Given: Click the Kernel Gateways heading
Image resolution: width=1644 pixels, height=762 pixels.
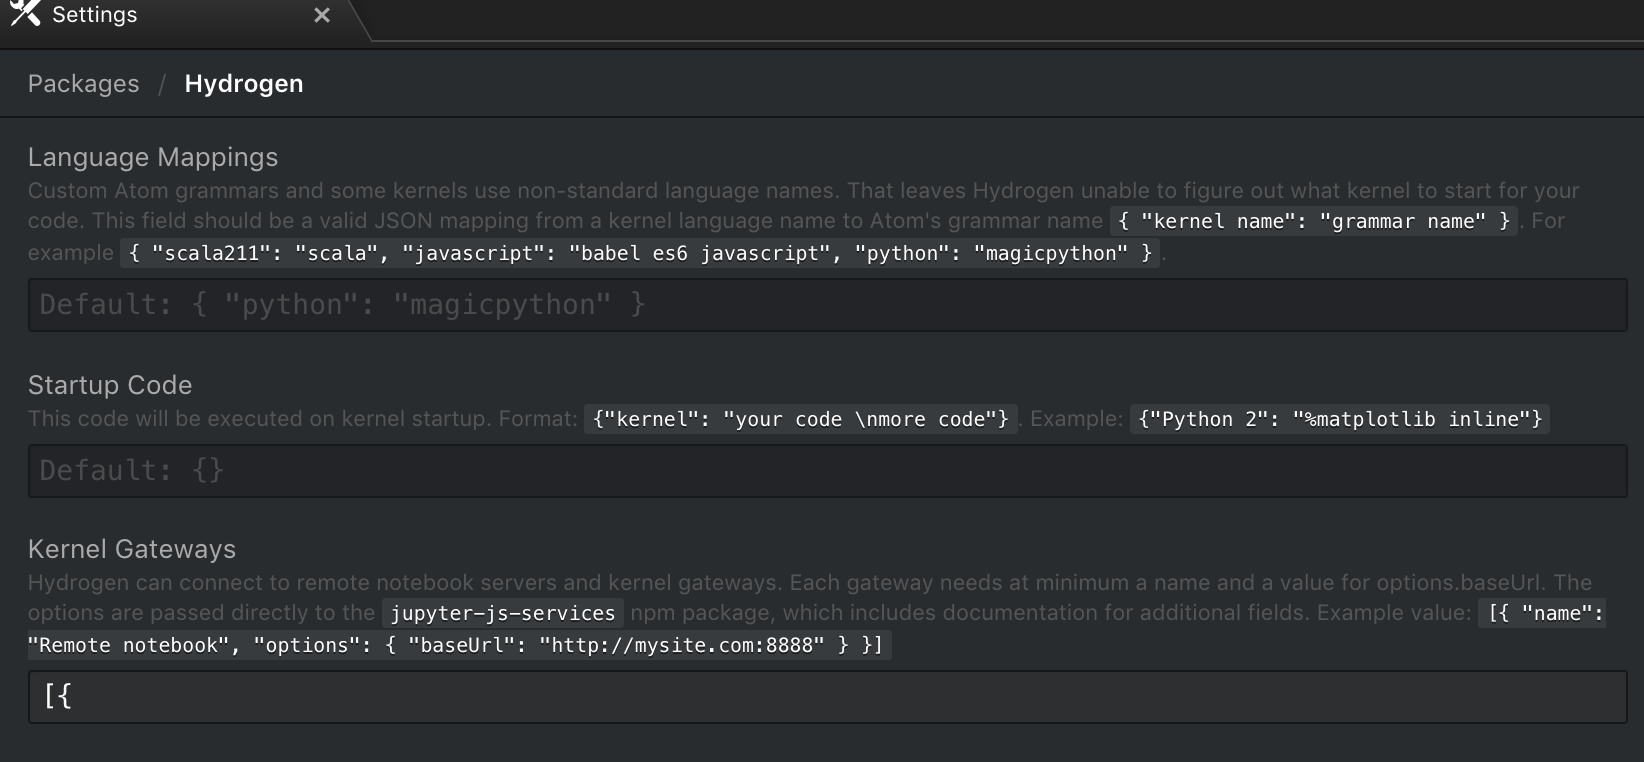Looking at the screenshot, I should (132, 549).
